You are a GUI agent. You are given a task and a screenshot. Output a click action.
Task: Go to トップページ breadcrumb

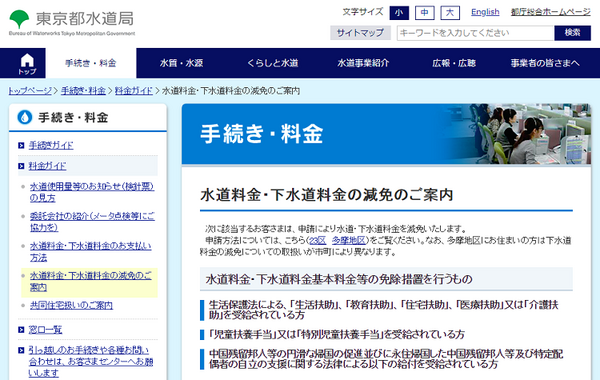[30, 91]
